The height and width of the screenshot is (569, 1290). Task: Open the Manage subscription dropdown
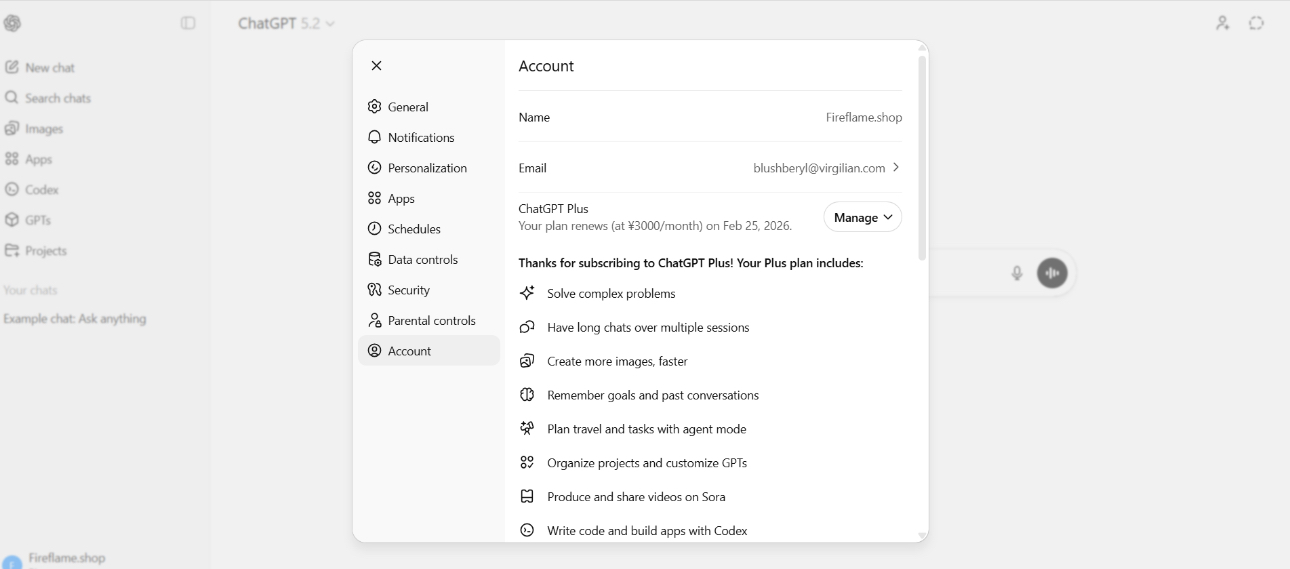coord(863,218)
